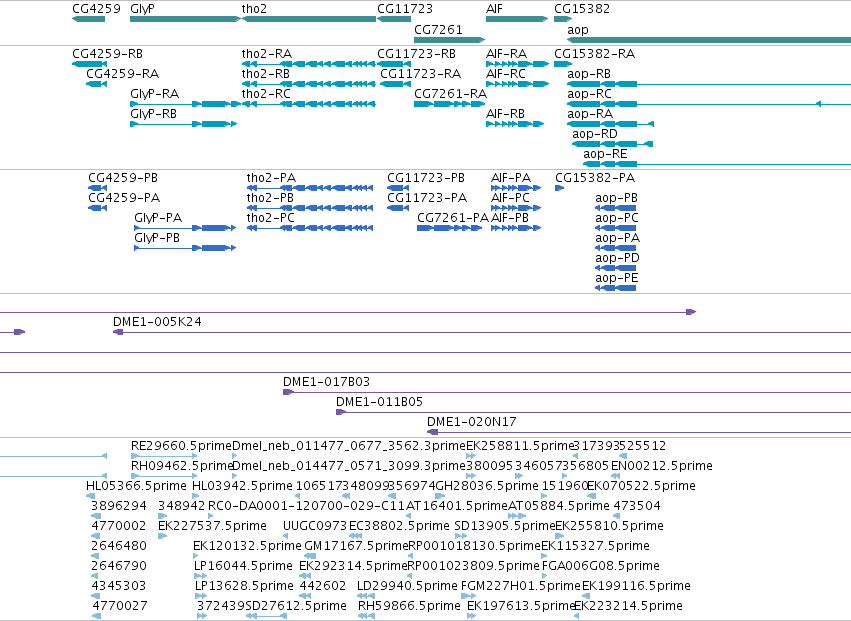851x621 pixels.
Task: Select protein CG11723-PA
Action: 398,208
